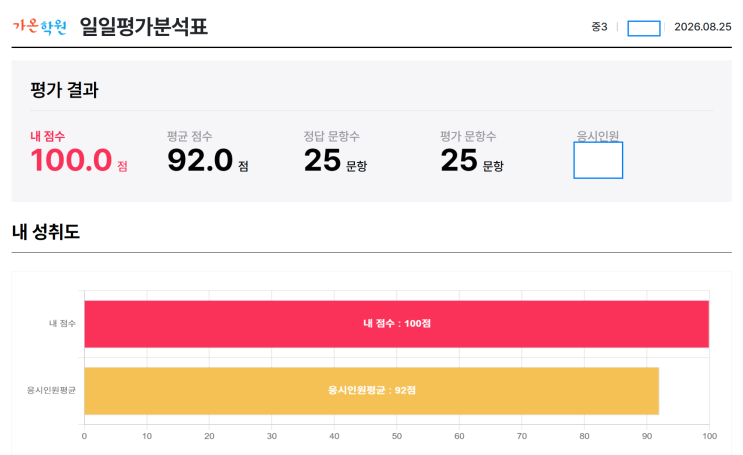This screenshot has width=743, height=455.
Task: Click the 응시인원 label text
Action: pyautogui.click(x=598, y=136)
